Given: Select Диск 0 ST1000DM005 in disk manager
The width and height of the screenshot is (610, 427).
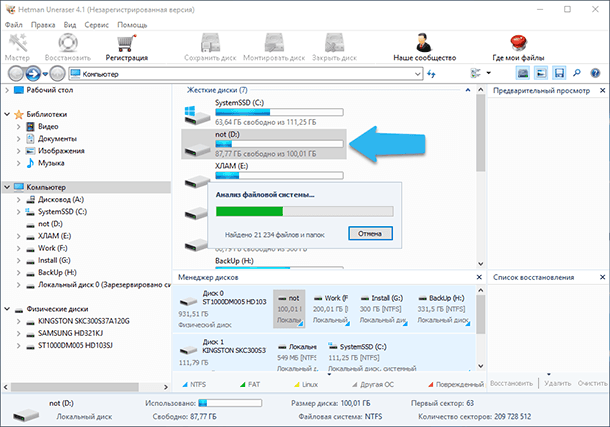Looking at the screenshot, I should click(223, 308).
